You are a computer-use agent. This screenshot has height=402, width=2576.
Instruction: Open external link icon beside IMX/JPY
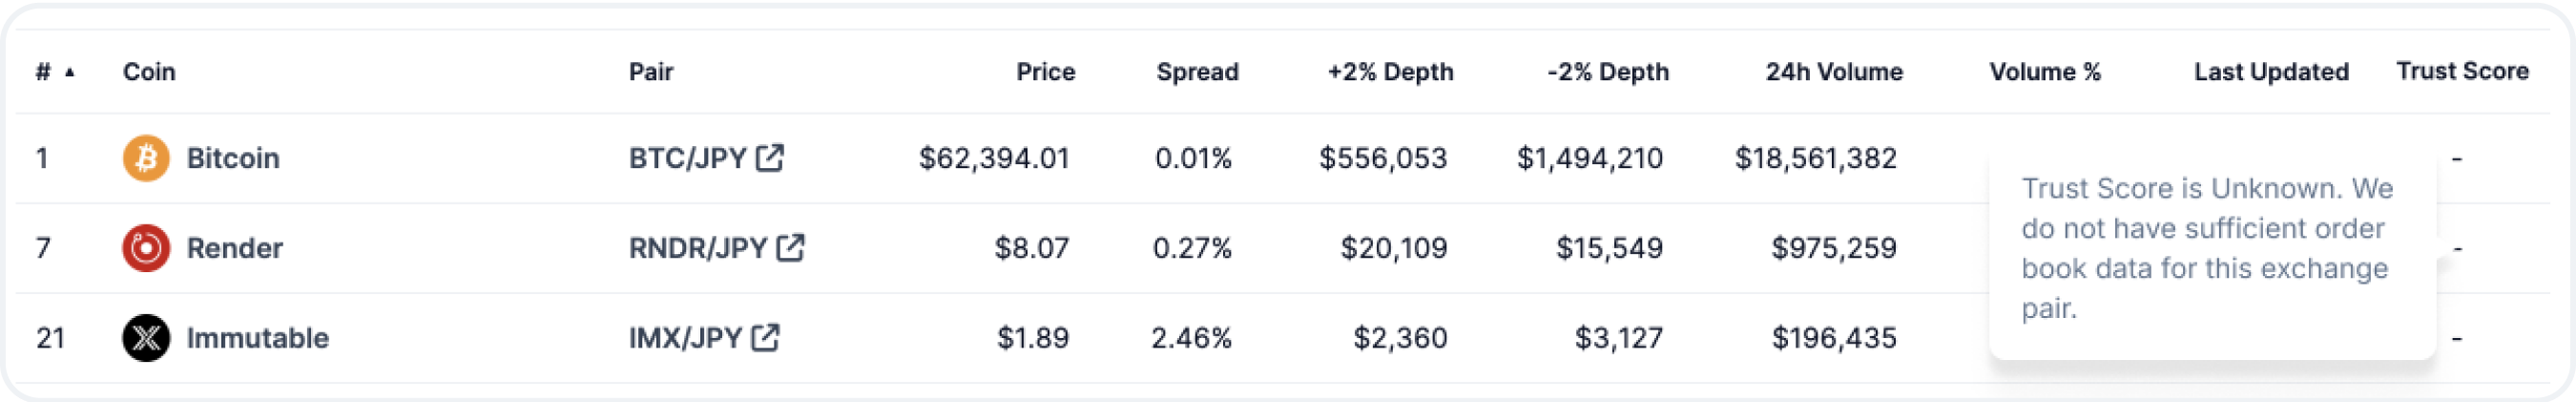tap(765, 337)
